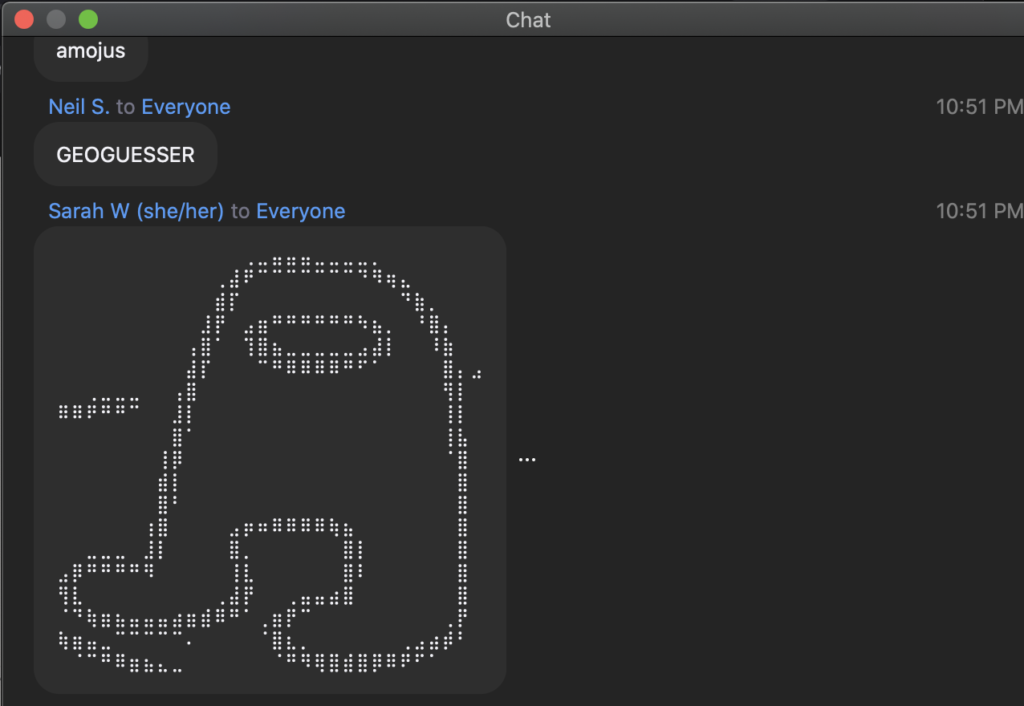Click the word "to" after Sarah W (she/her)
The width and height of the screenshot is (1024, 706).
click(x=240, y=211)
